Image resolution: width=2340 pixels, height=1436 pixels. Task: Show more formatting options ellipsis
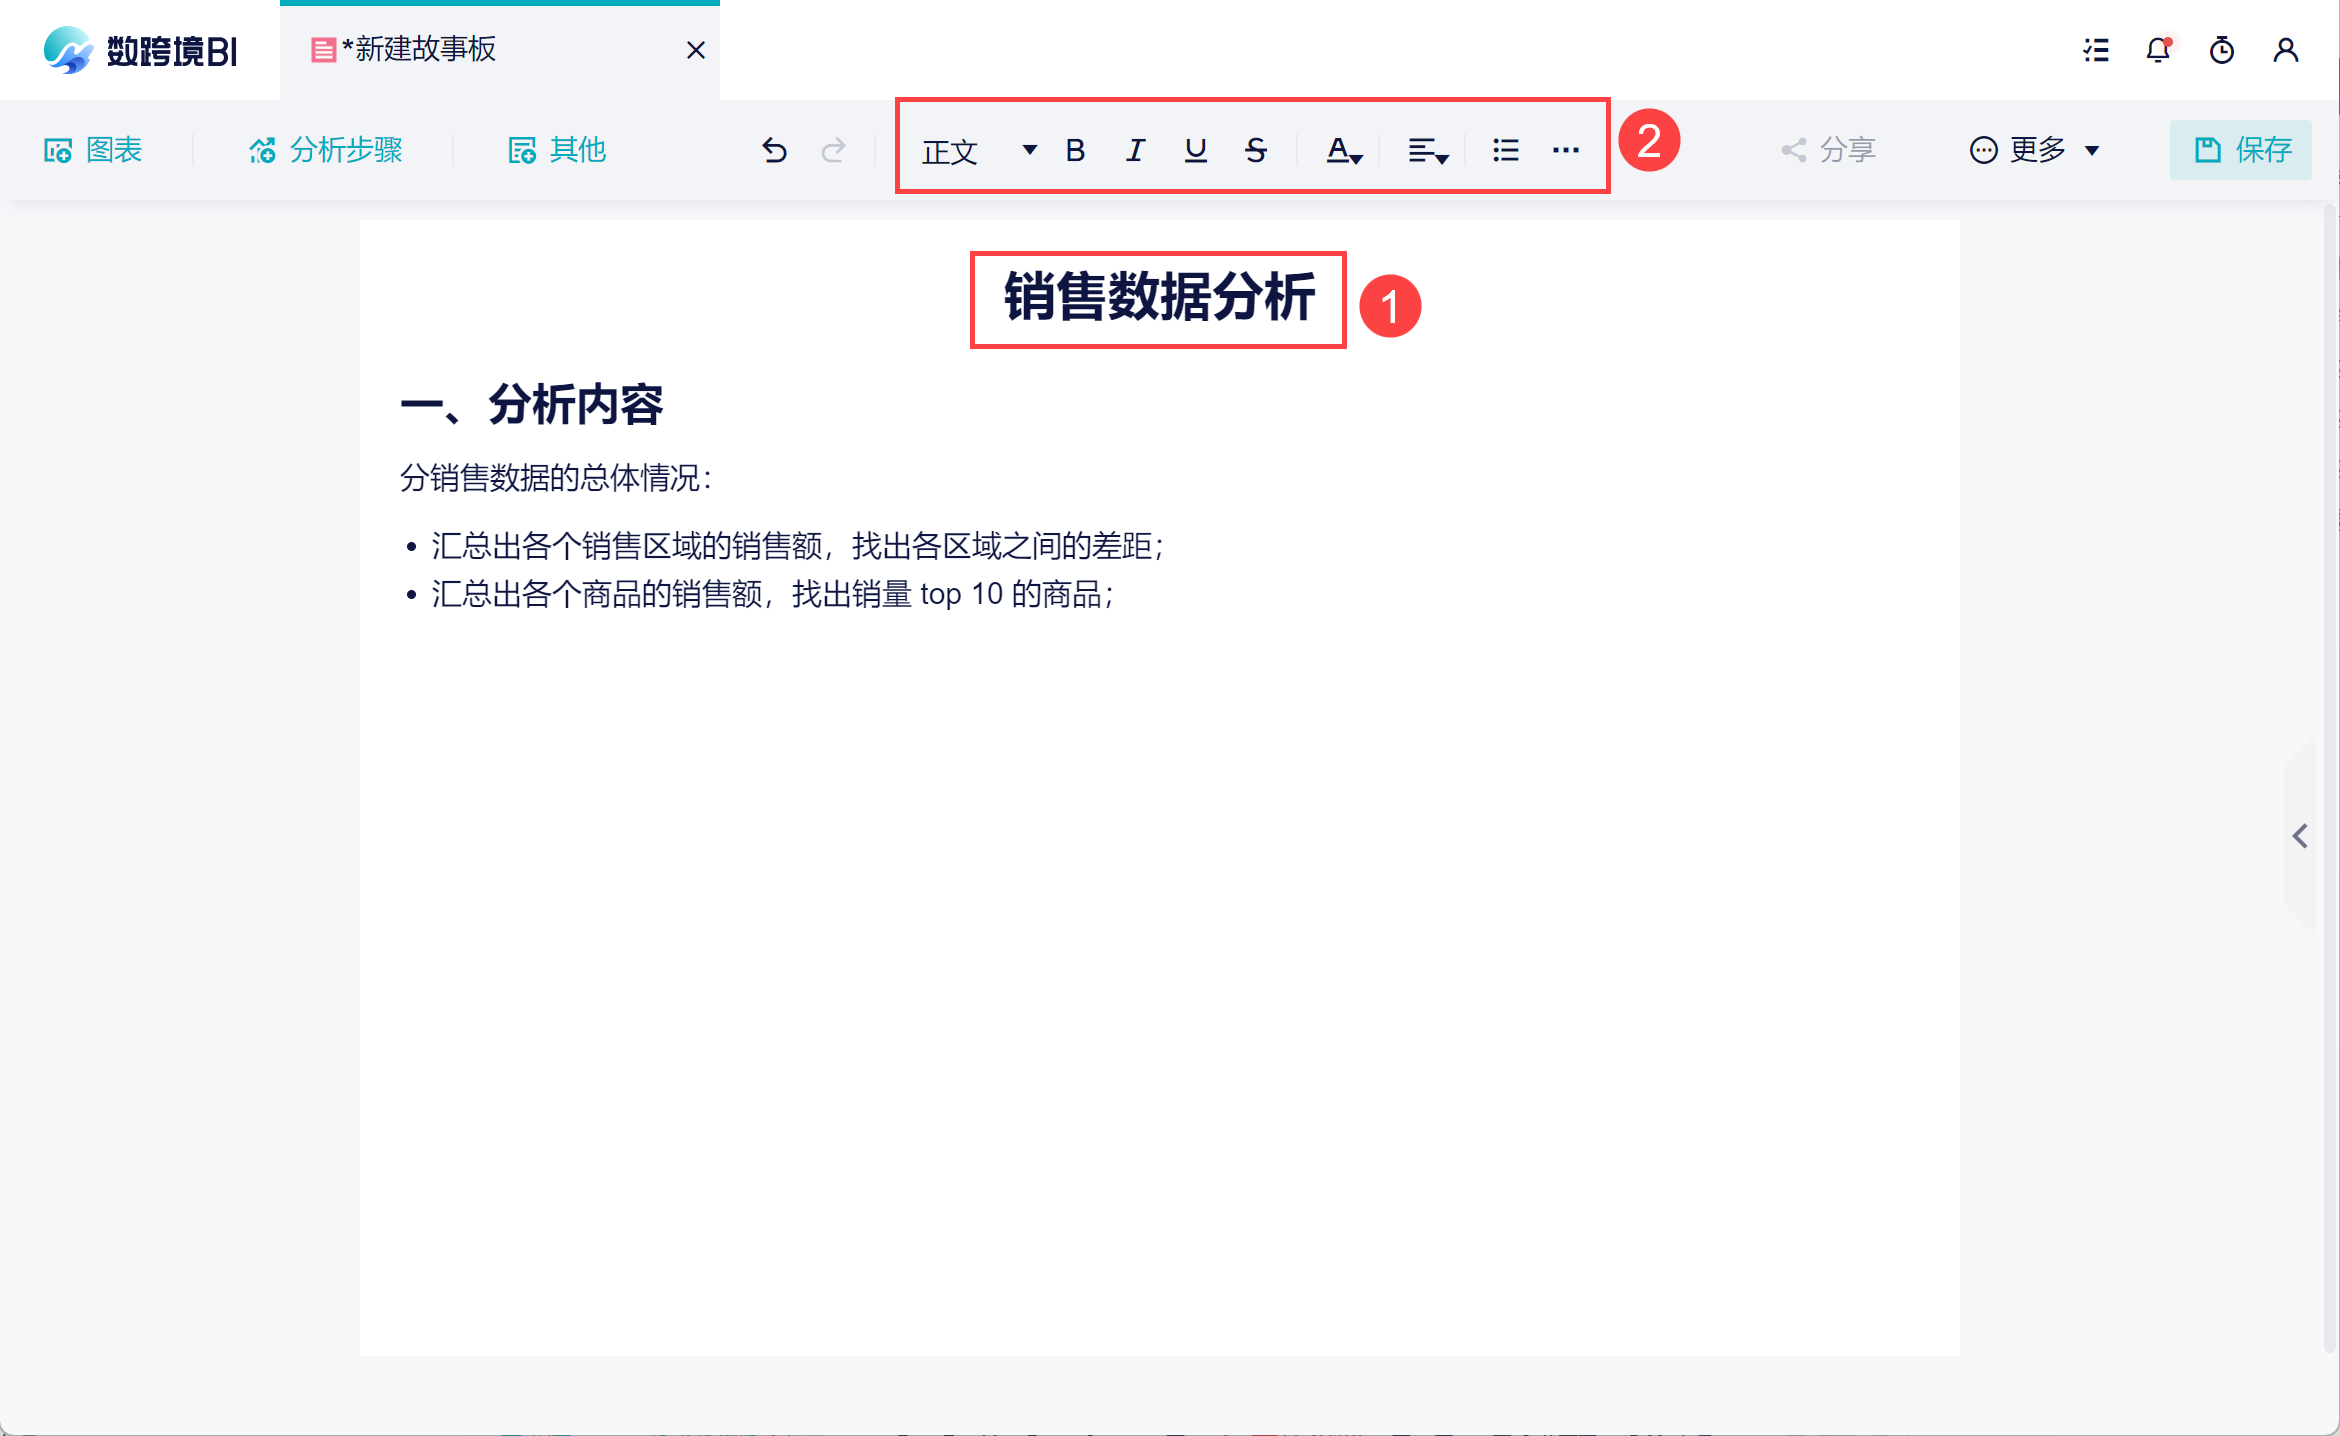click(1565, 150)
